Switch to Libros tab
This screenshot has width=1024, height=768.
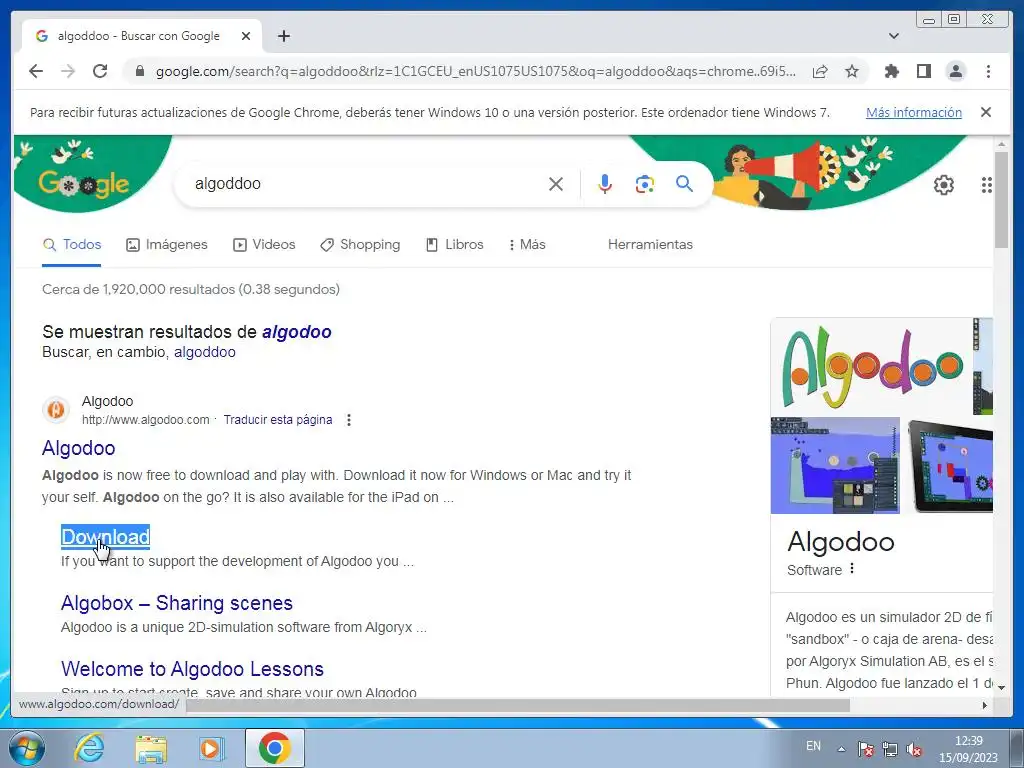[x=455, y=244]
